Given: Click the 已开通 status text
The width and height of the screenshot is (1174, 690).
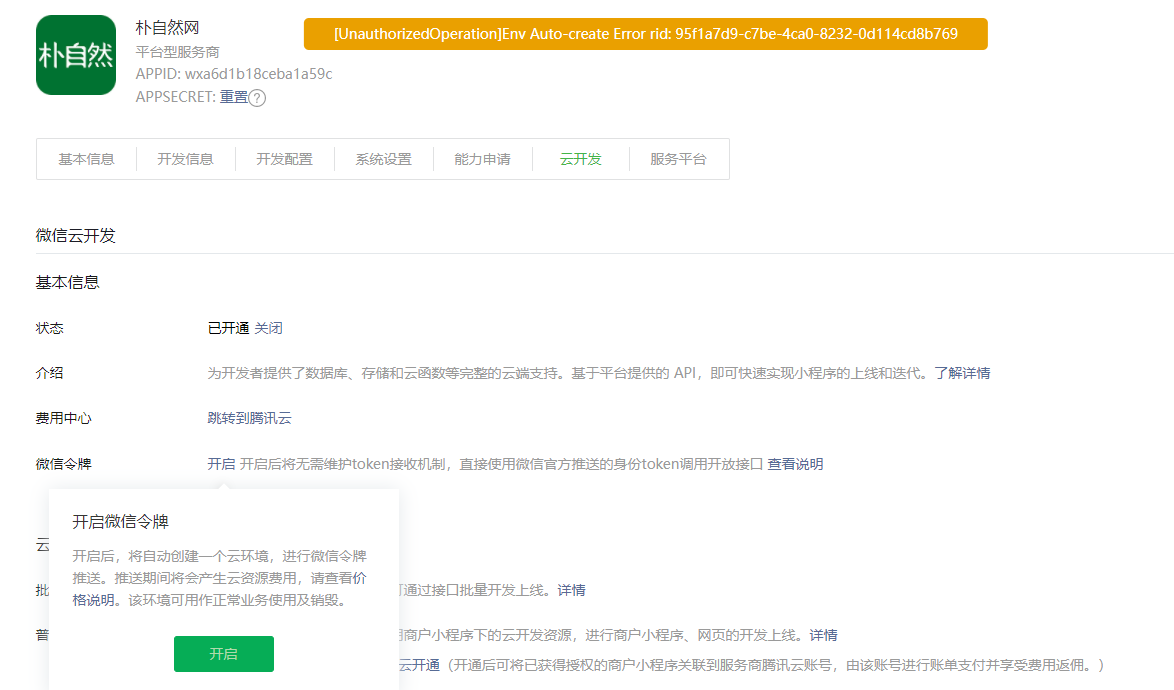Looking at the screenshot, I should click(228, 328).
